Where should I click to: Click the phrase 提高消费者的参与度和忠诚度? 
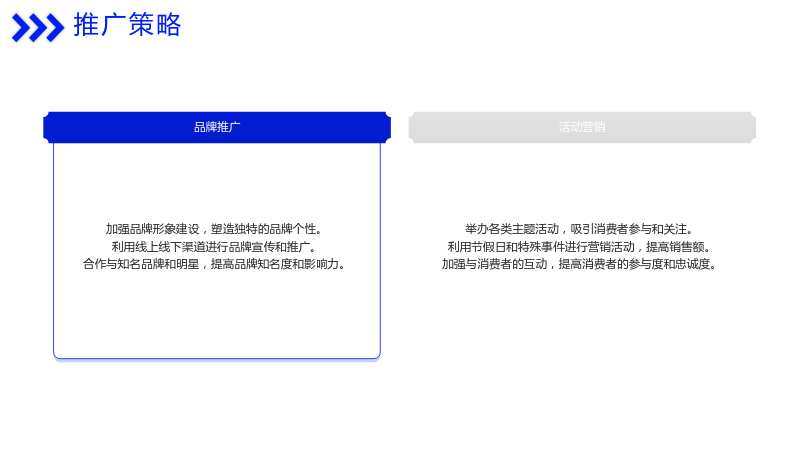point(635,264)
